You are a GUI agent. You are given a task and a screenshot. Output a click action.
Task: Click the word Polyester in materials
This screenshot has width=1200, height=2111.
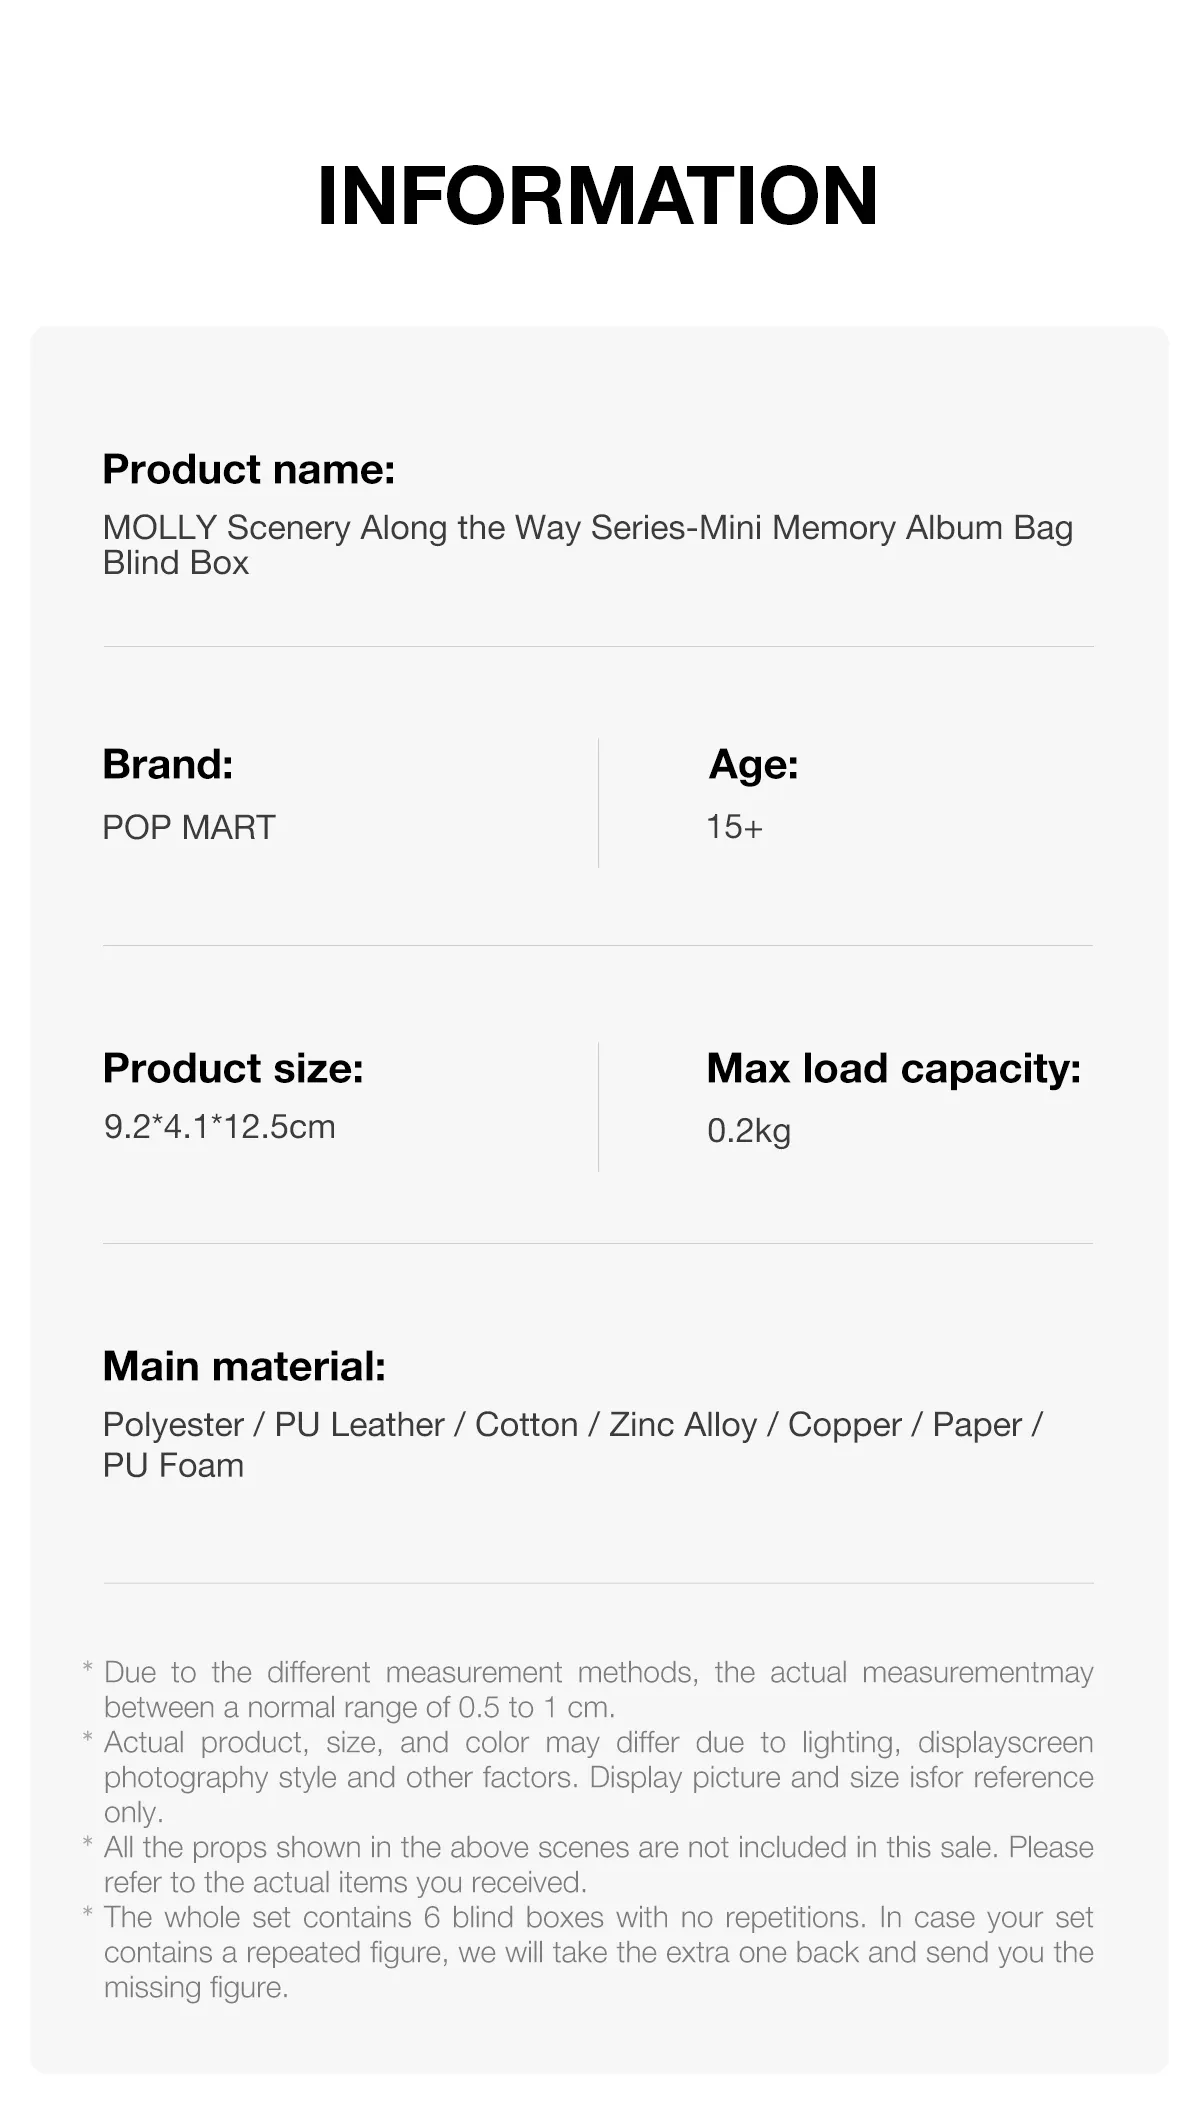(x=173, y=1425)
